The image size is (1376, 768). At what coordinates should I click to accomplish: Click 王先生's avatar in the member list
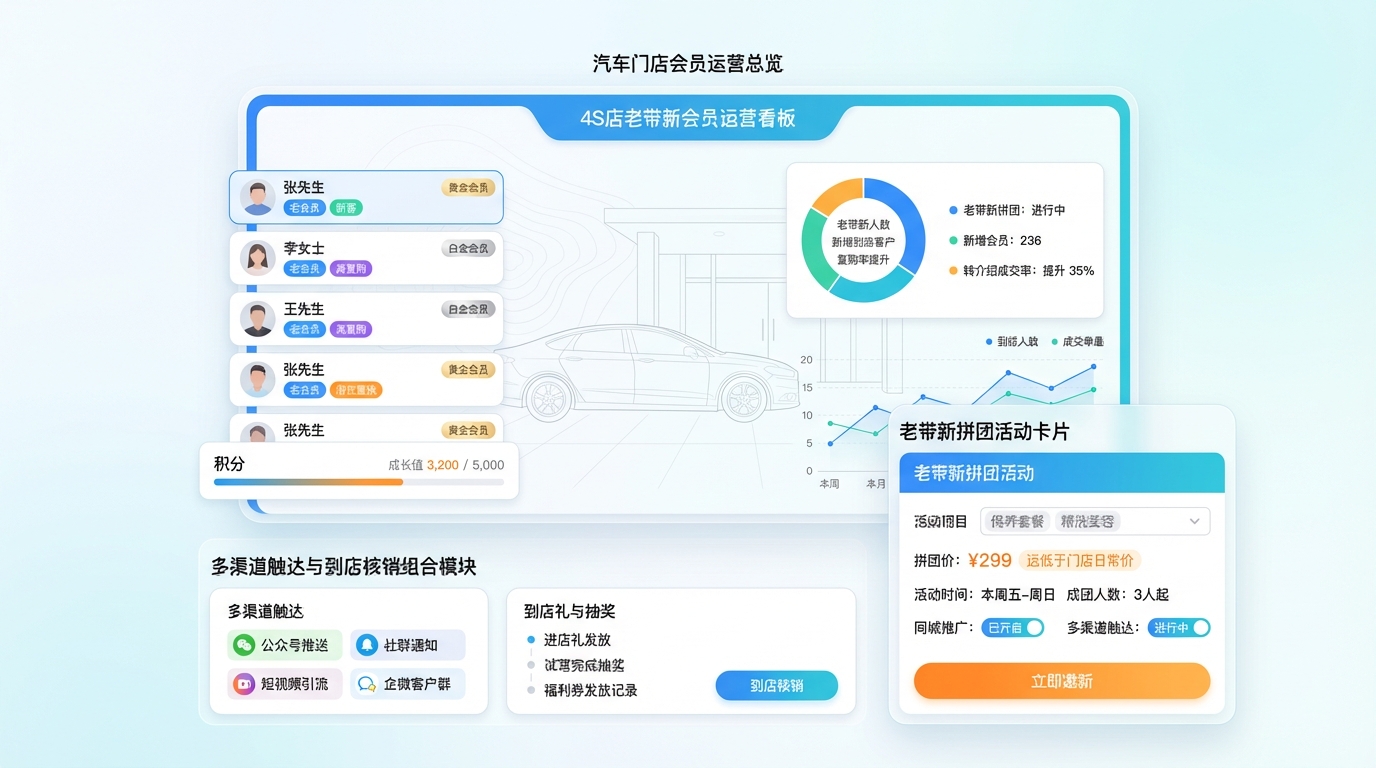pyautogui.click(x=258, y=319)
